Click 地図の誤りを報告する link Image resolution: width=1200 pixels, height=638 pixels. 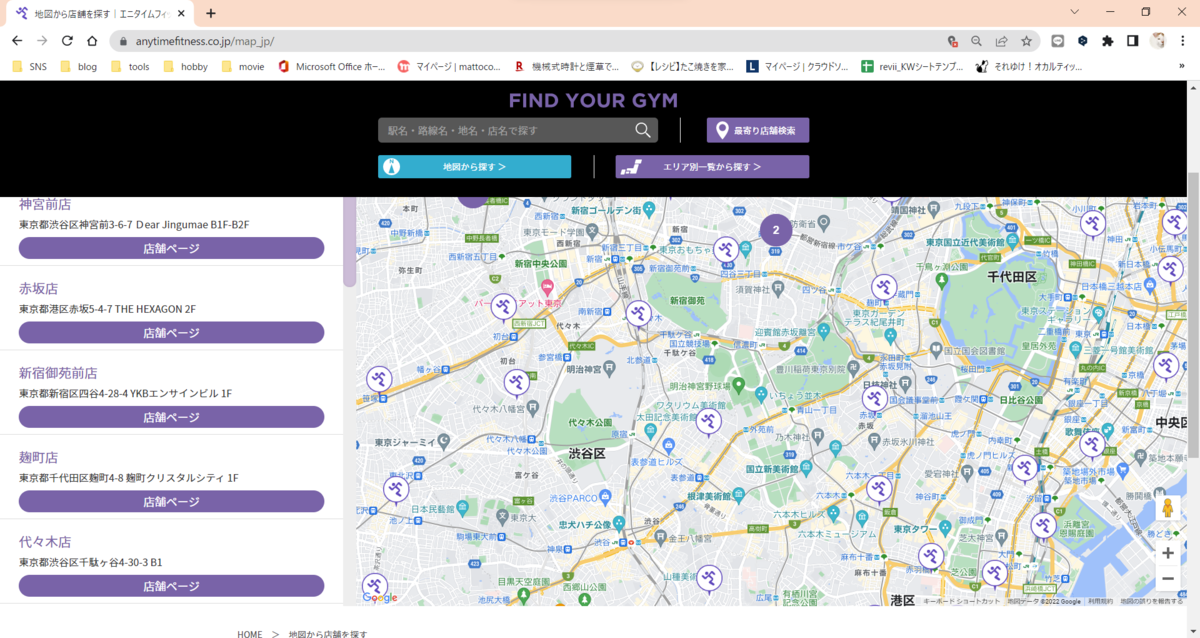pyautogui.click(x=1151, y=602)
